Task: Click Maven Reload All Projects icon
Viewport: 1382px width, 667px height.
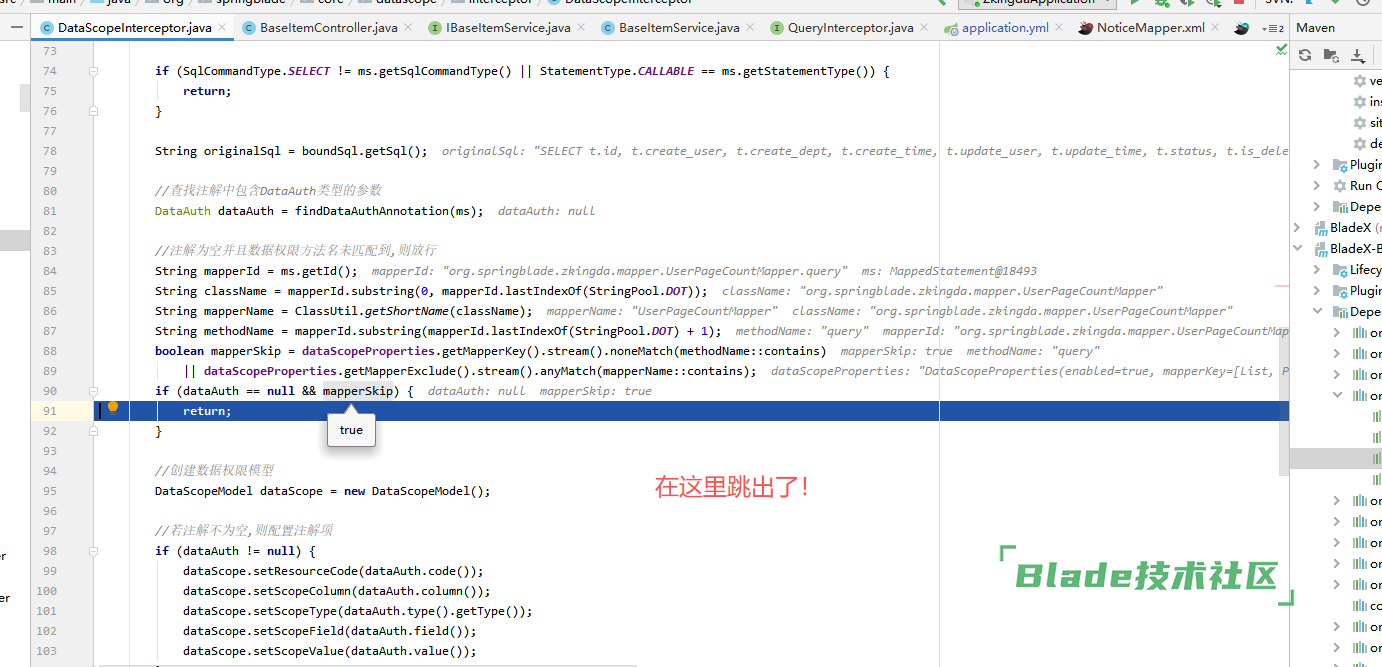Action: 1305,56
